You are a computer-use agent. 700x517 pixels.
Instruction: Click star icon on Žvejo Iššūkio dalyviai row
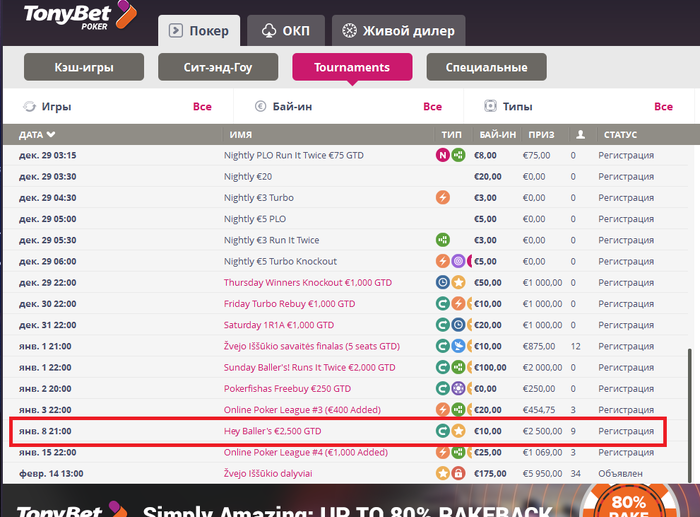coord(442,473)
